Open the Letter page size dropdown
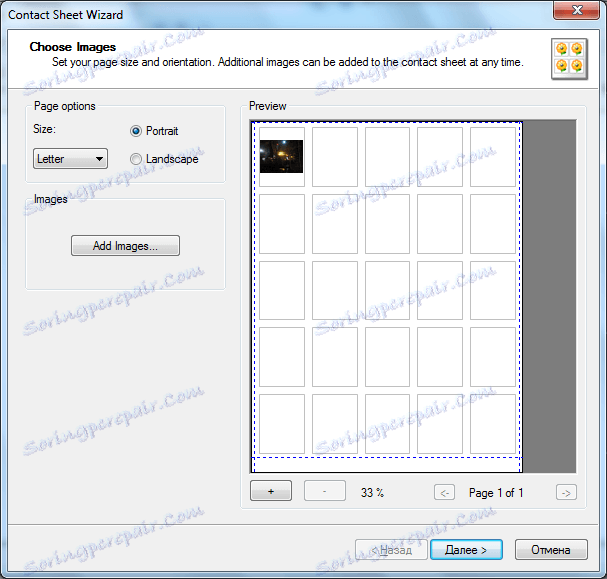 pos(70,159)
